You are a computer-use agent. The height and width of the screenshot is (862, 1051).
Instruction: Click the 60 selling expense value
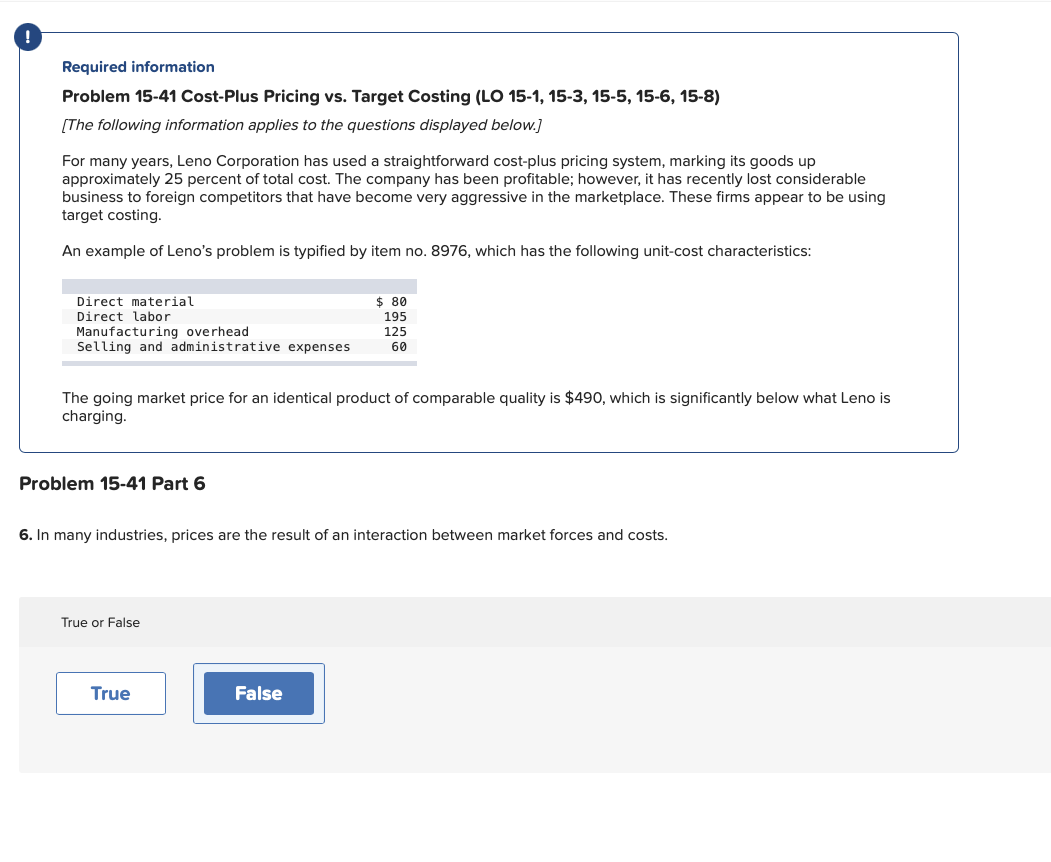pos(399,347)
